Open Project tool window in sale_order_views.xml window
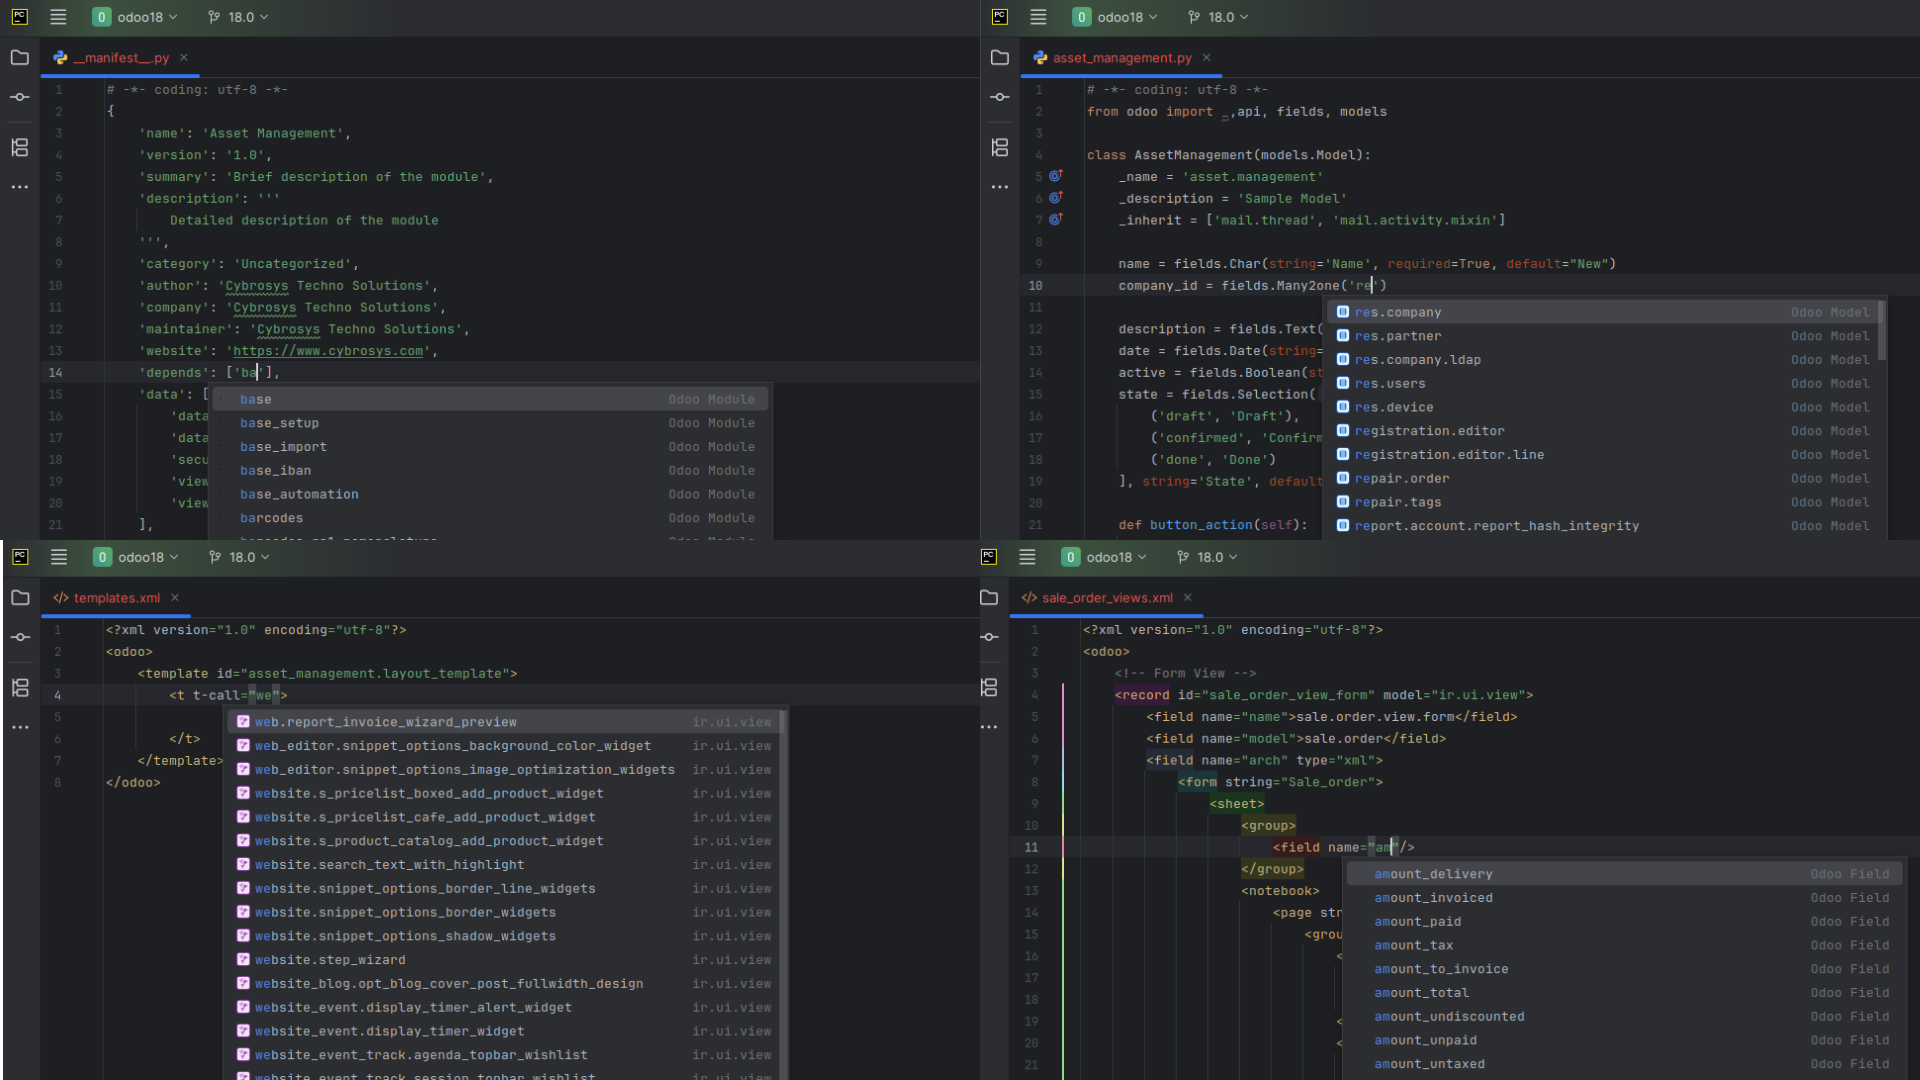 tap(989, 598)
